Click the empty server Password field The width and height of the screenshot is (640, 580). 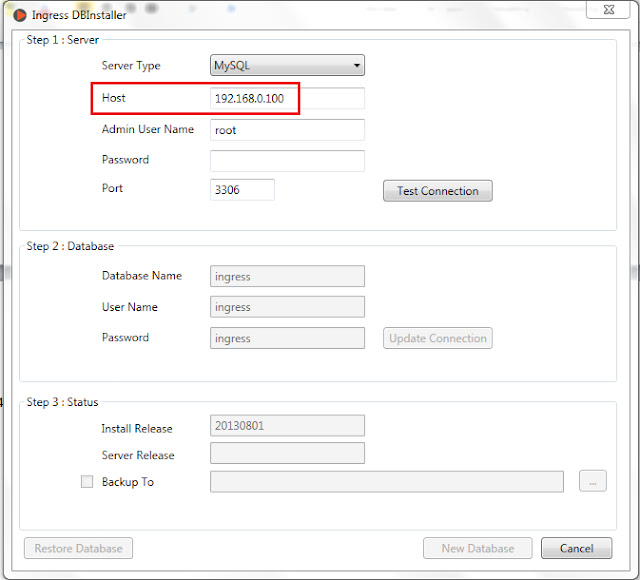pos(287,161)
